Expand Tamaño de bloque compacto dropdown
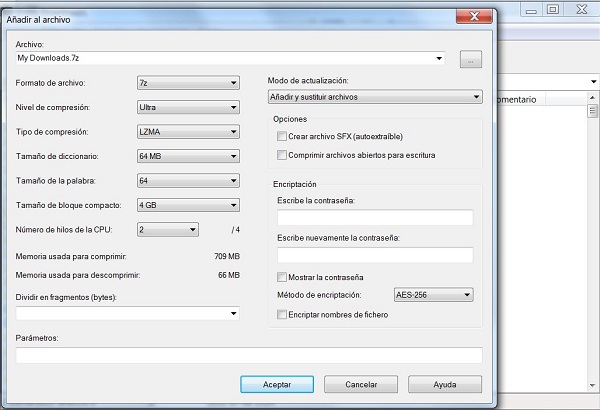Viewport: 600px width, 410px height. [188, 205]
